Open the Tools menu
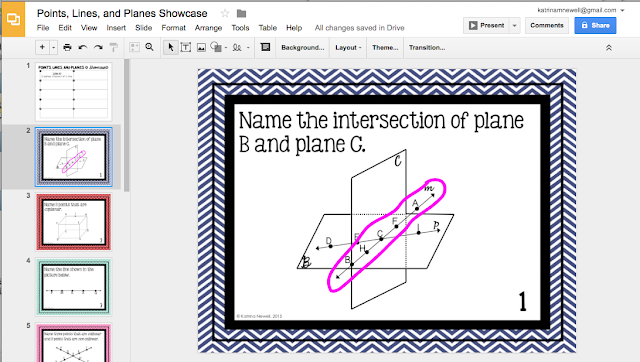 [240, 28]
